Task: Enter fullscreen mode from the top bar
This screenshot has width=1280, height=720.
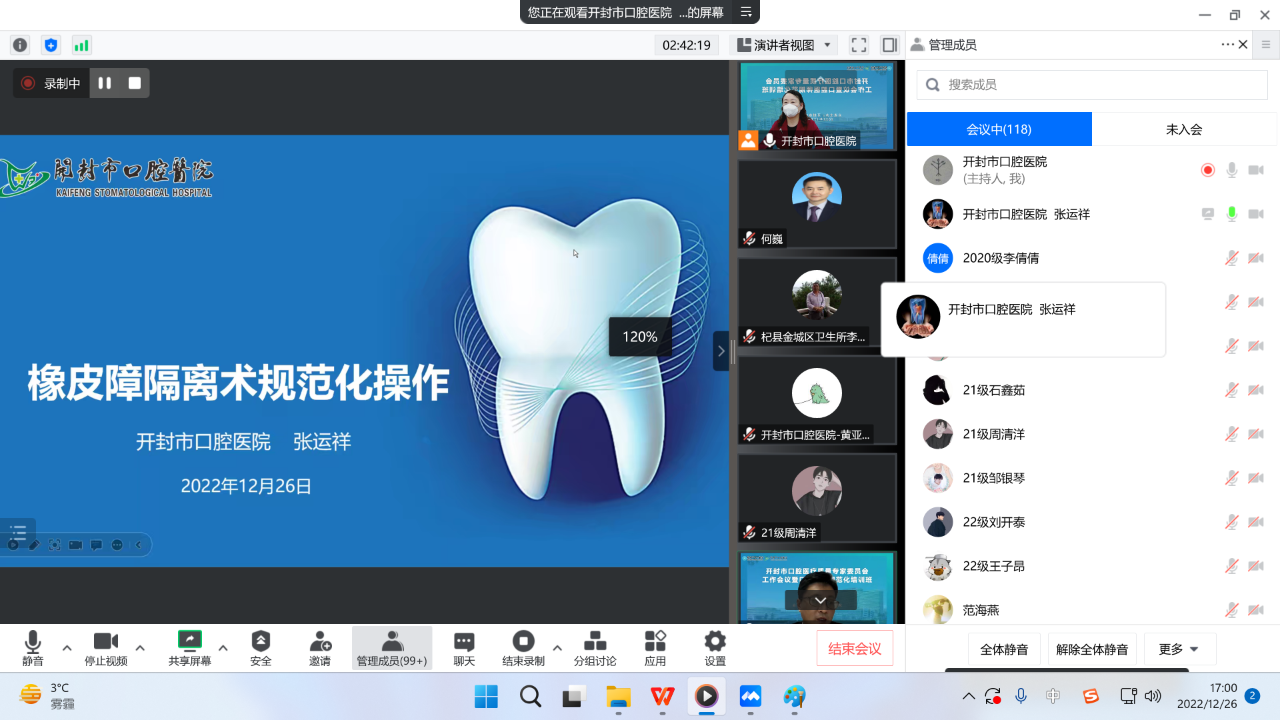Action: coord(858,44)
